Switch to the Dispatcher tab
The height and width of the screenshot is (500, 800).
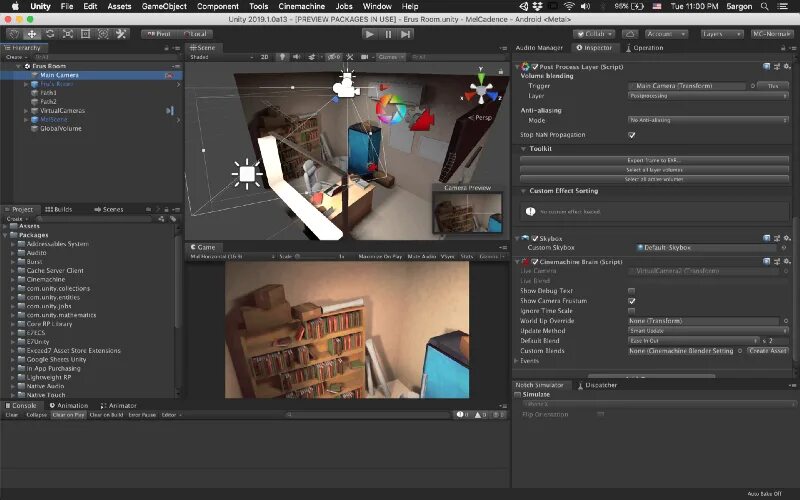597,385
